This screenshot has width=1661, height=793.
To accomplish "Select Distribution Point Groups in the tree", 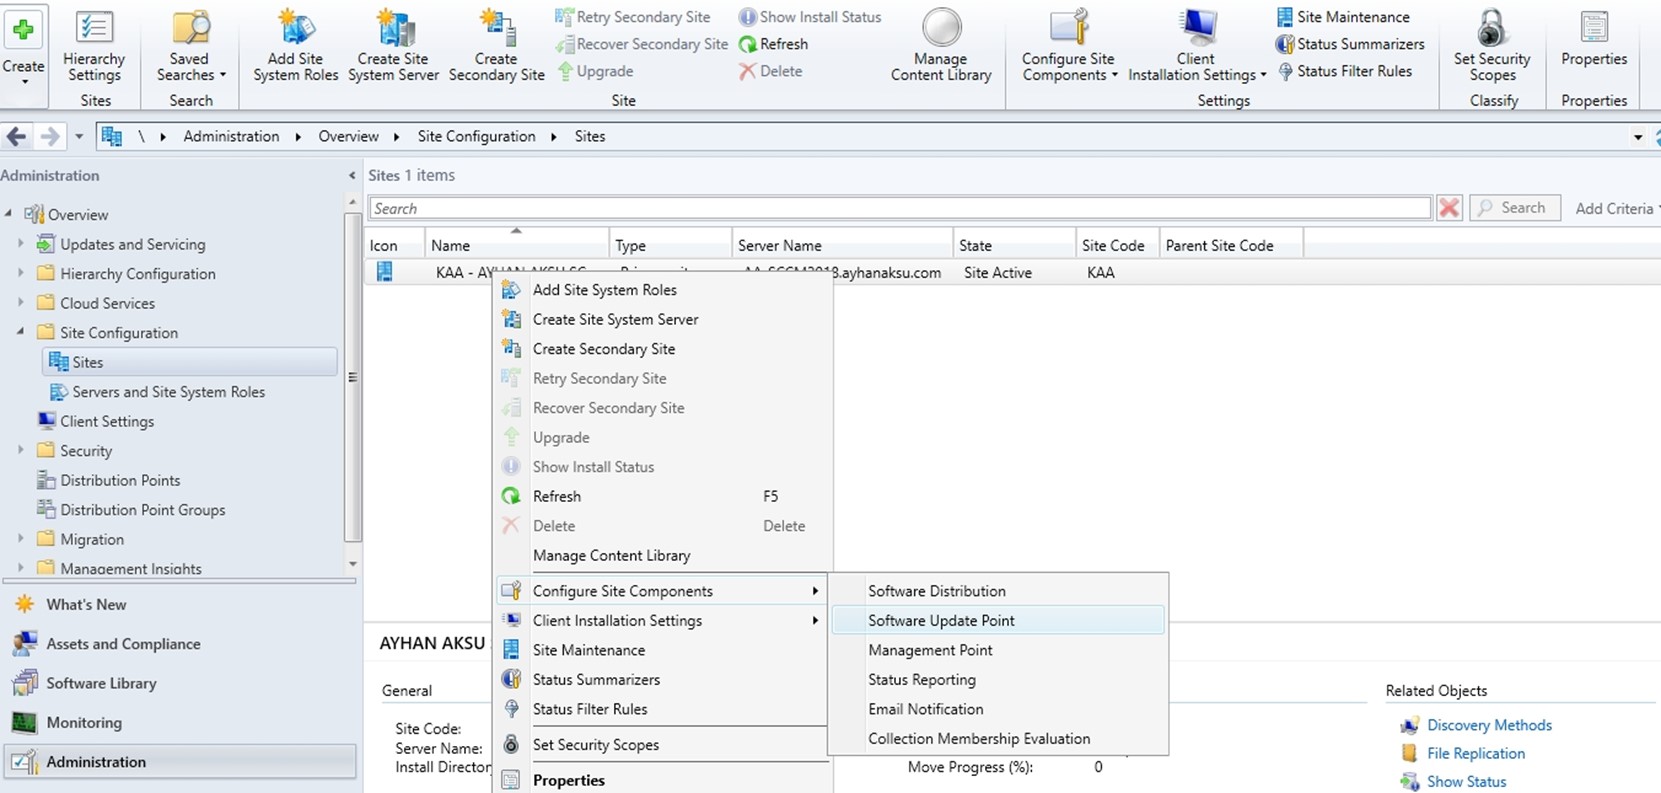I will (131, 510).
